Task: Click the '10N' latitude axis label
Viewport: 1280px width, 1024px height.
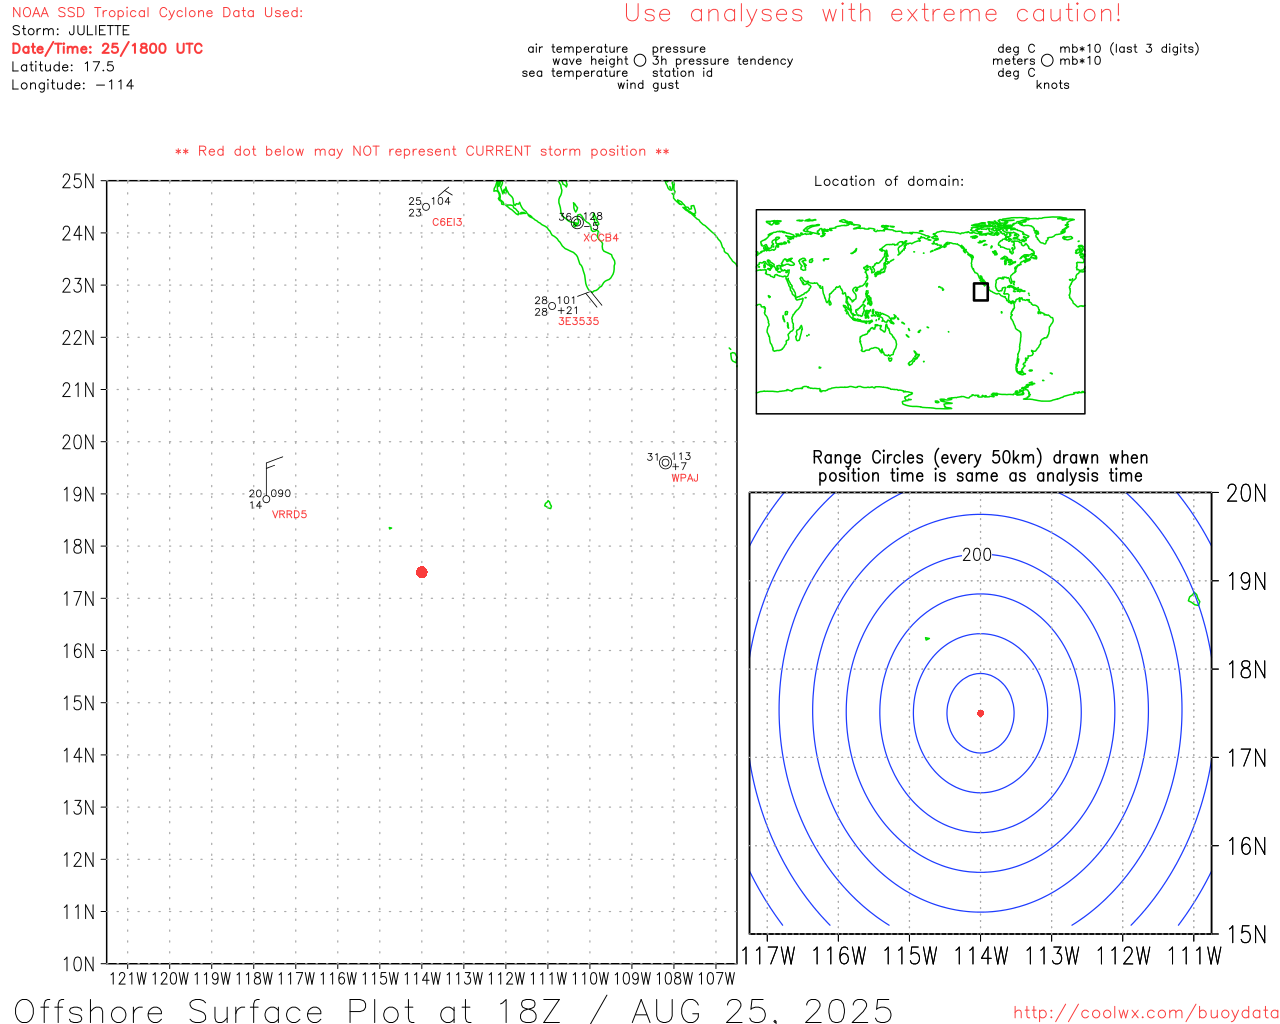Action: pyautogui.click(x=78, y=964)
